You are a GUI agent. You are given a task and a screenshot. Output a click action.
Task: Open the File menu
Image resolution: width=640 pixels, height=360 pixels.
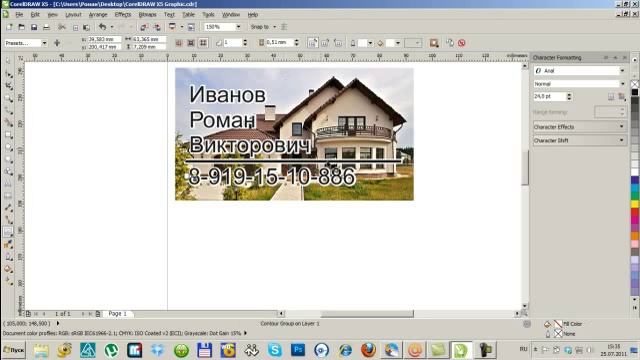pos(19,14)
